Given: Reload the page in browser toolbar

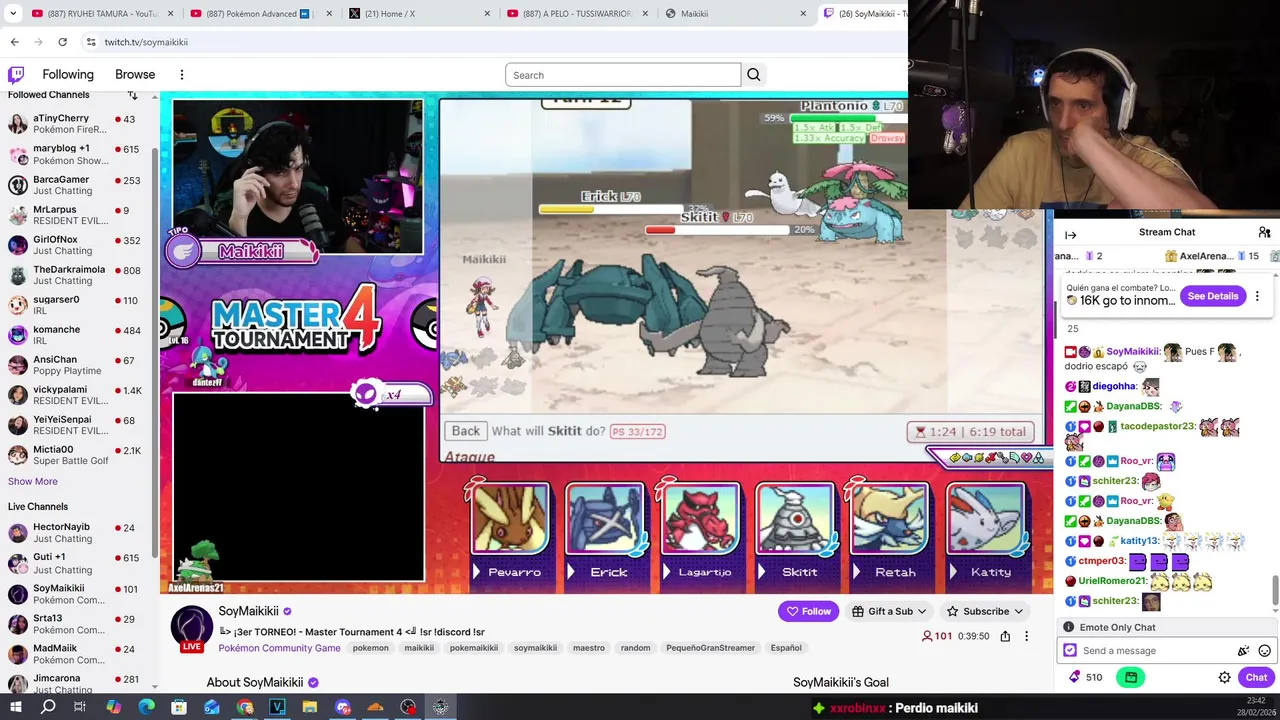Looking at the screenshot, I should 62,42.
